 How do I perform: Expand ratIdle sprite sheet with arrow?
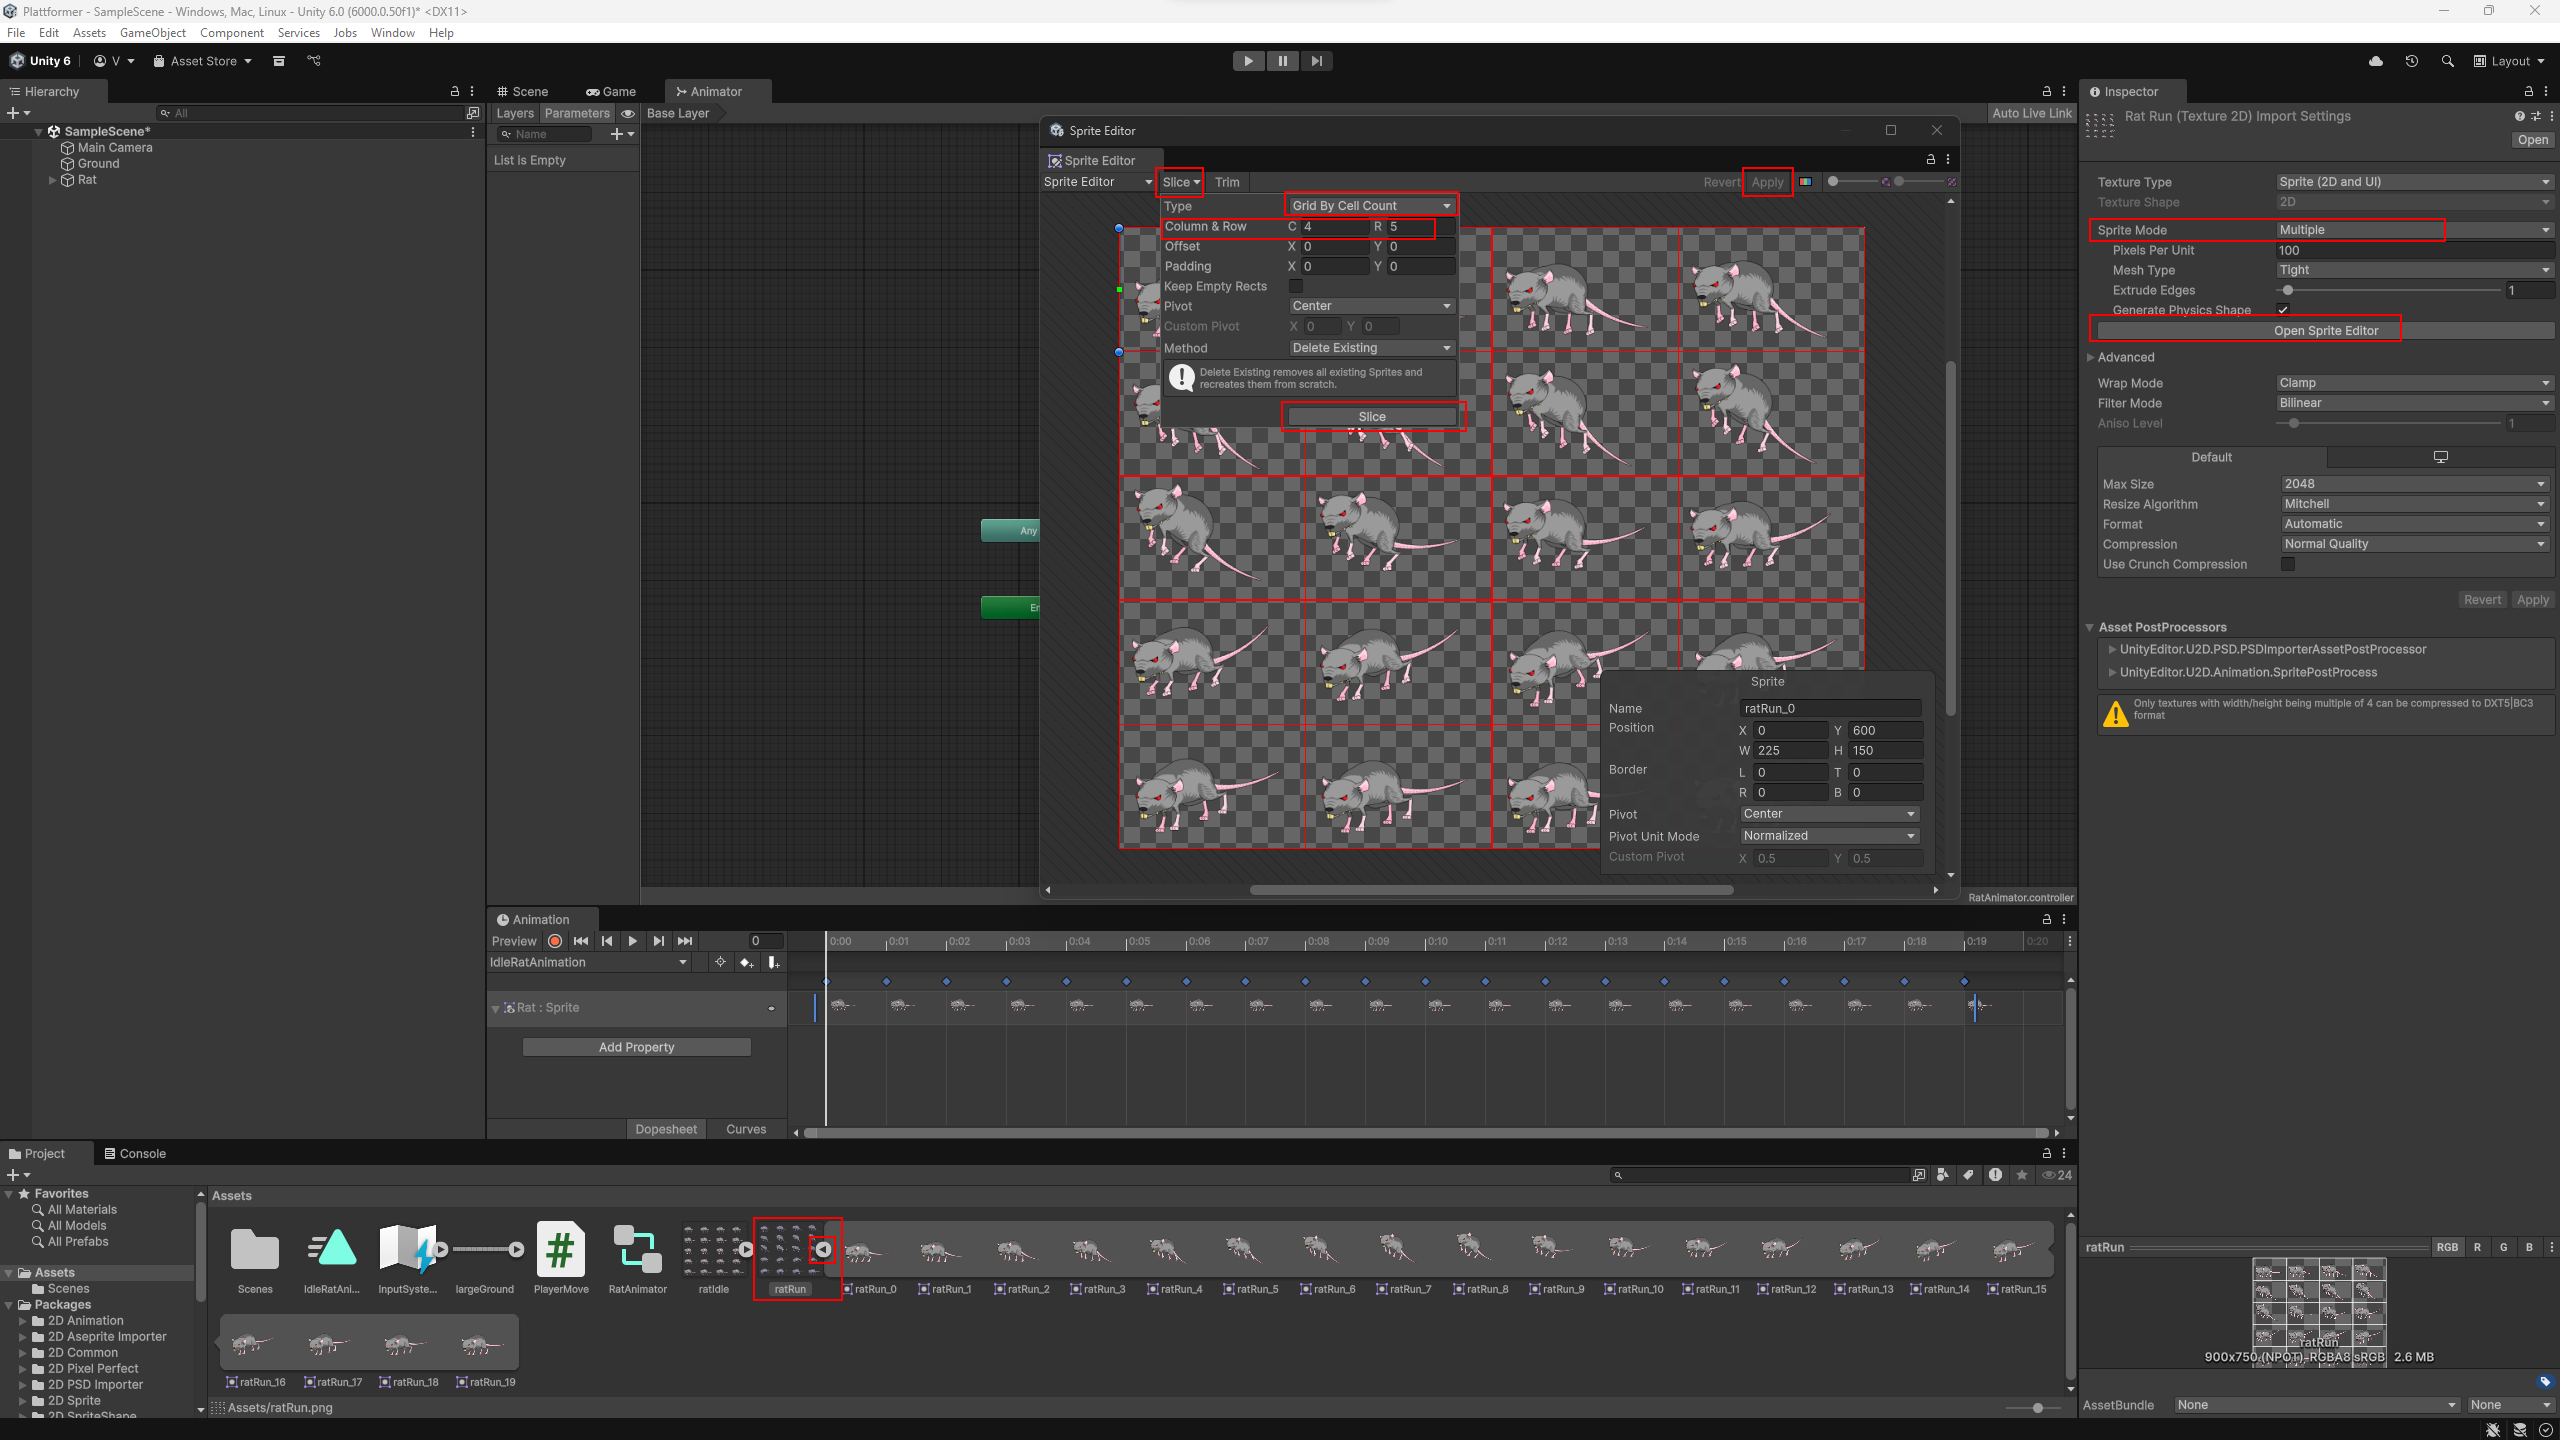pos(746,1249)
